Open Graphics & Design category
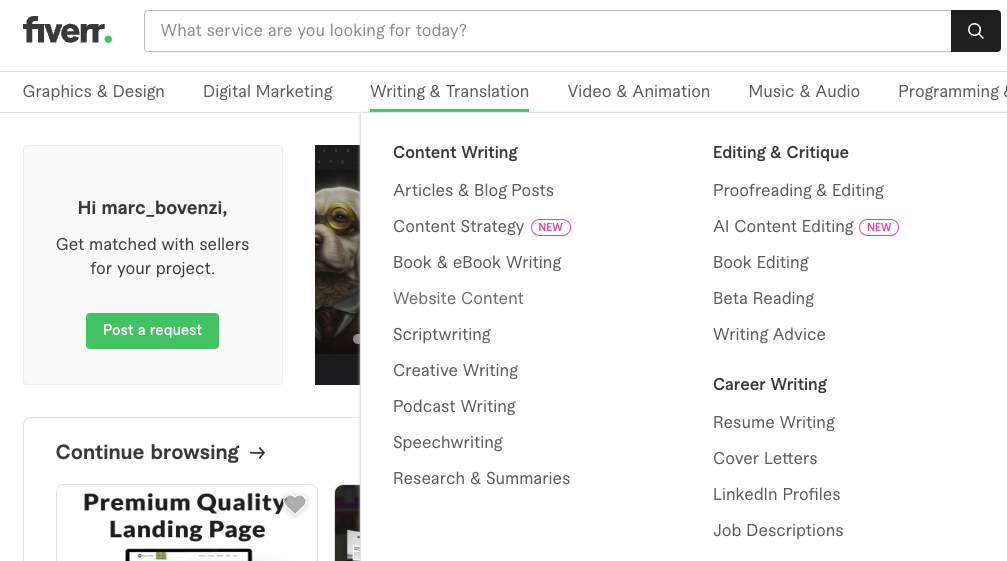Image resolution: width=1007 pixels, height=561 pixels. 94,91
